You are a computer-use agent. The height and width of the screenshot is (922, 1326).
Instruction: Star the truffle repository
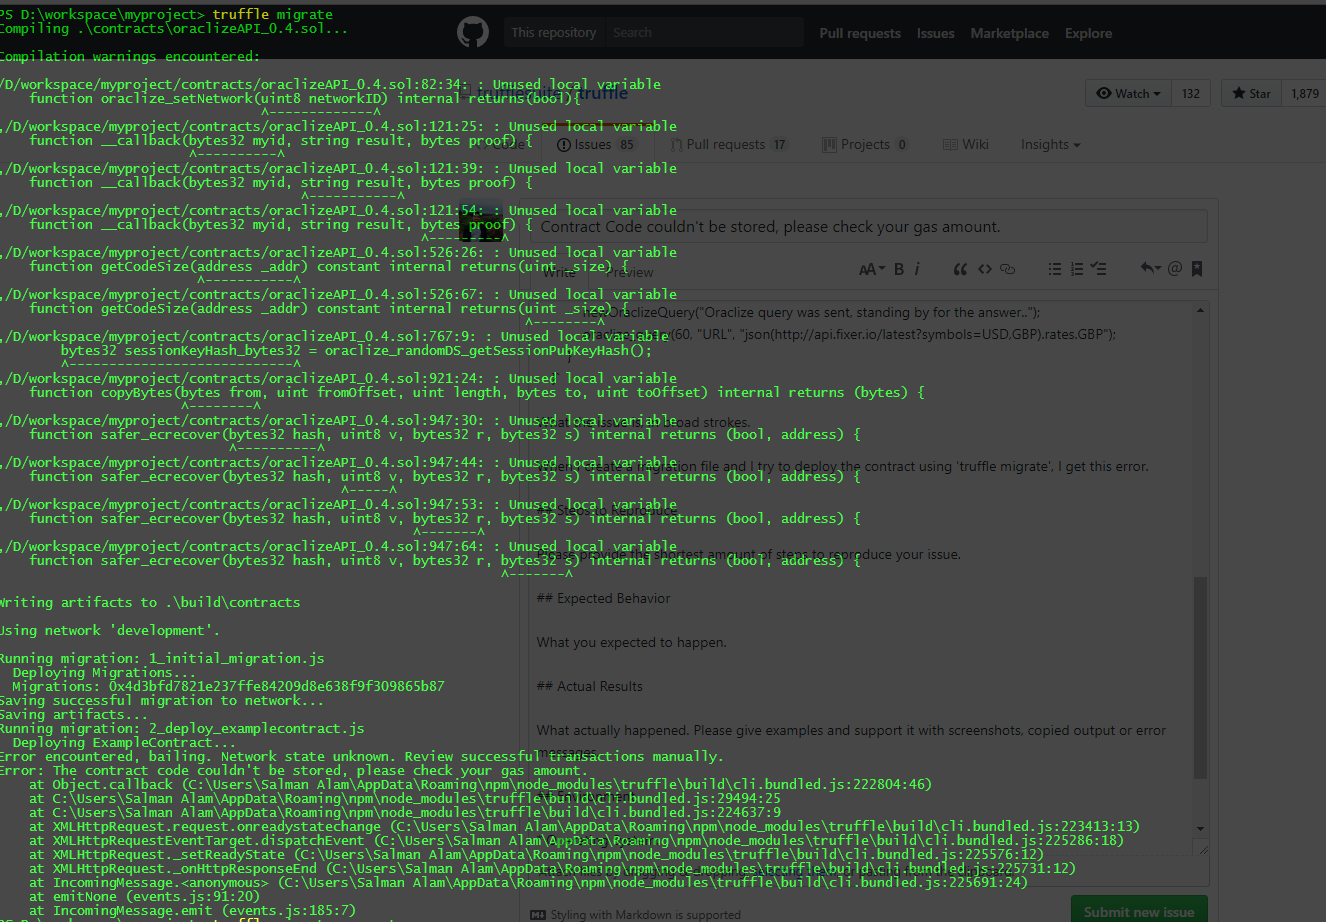1251,93
